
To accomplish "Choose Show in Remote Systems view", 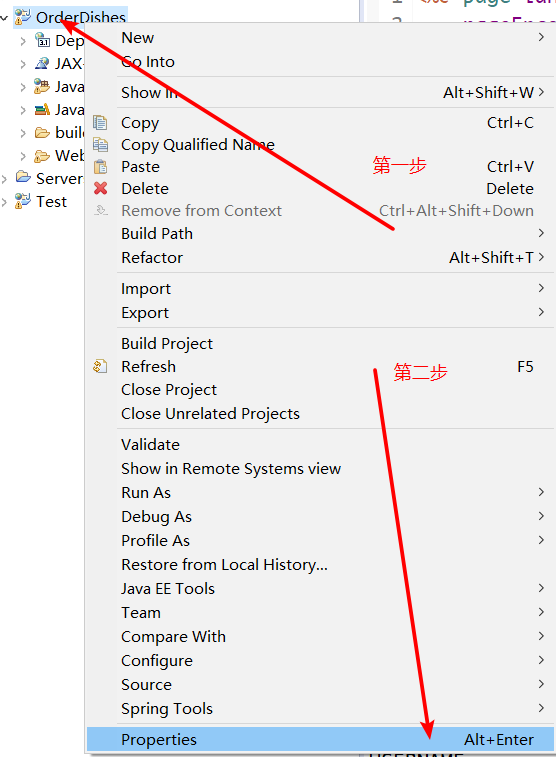I will click(319, 468).
